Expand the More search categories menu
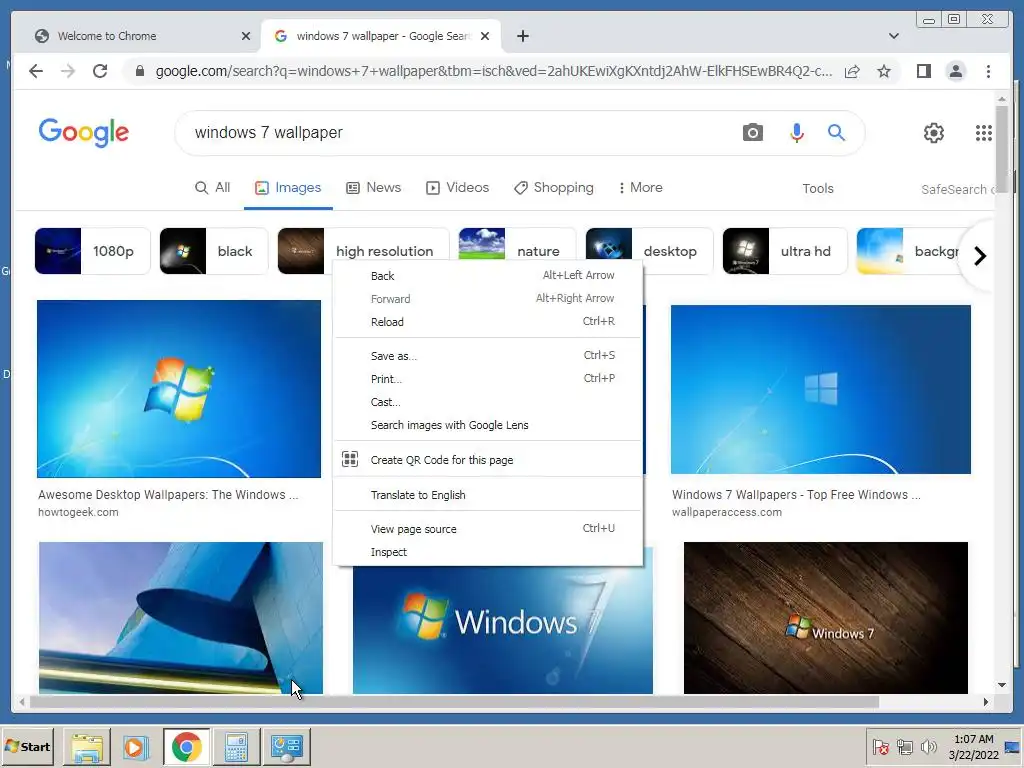Screen dimensions: 1024x768 [640, 187]
